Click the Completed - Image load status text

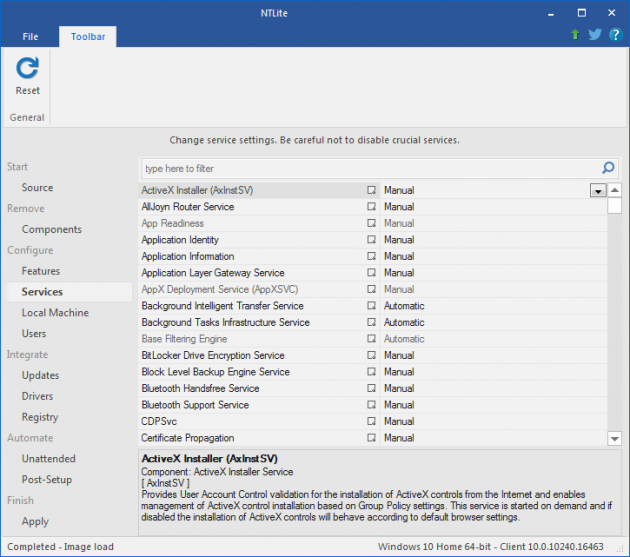coord(60,547)
